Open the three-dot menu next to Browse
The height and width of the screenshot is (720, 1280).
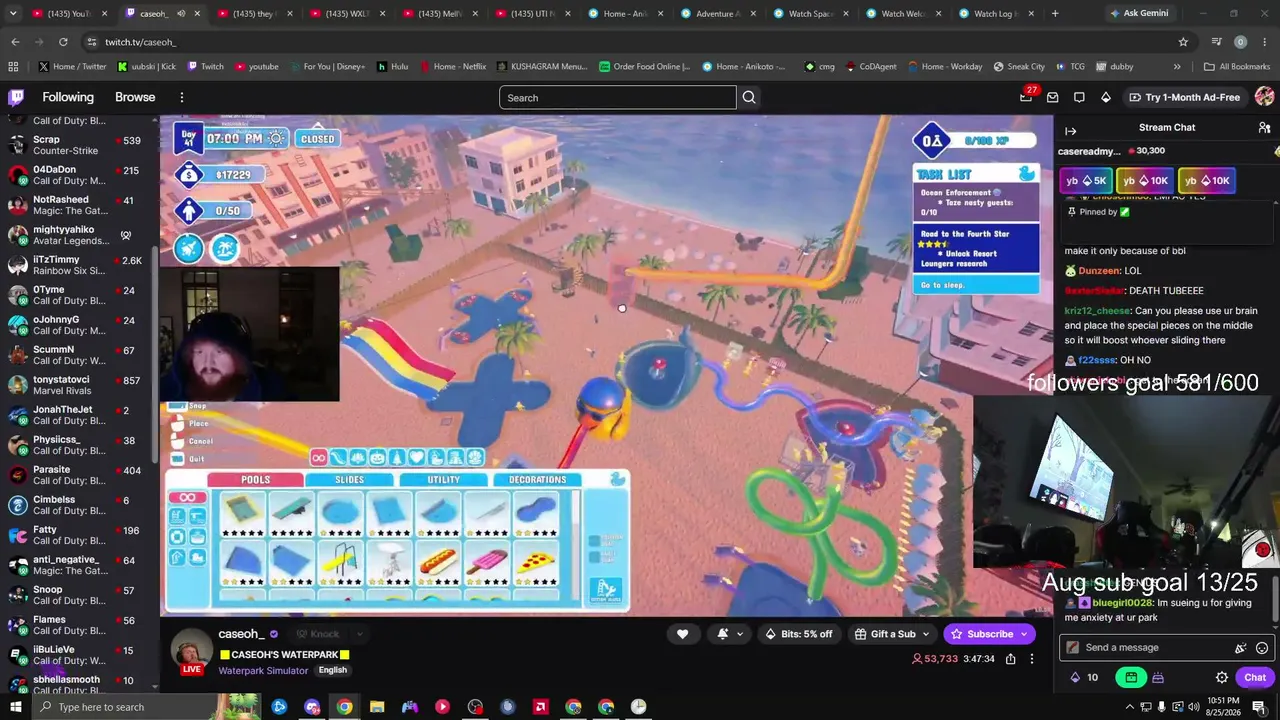point(182,97)
